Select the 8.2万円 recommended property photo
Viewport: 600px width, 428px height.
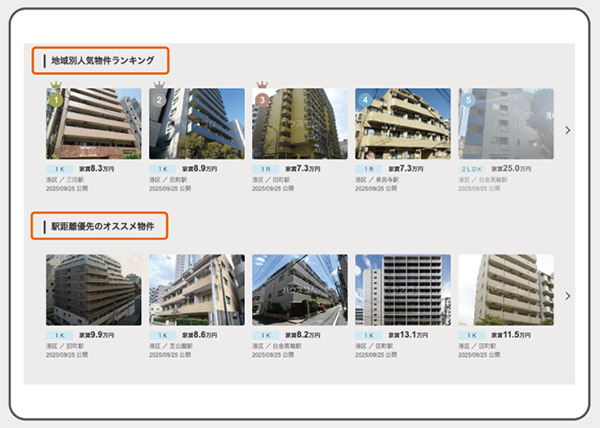tap(300, 289)
